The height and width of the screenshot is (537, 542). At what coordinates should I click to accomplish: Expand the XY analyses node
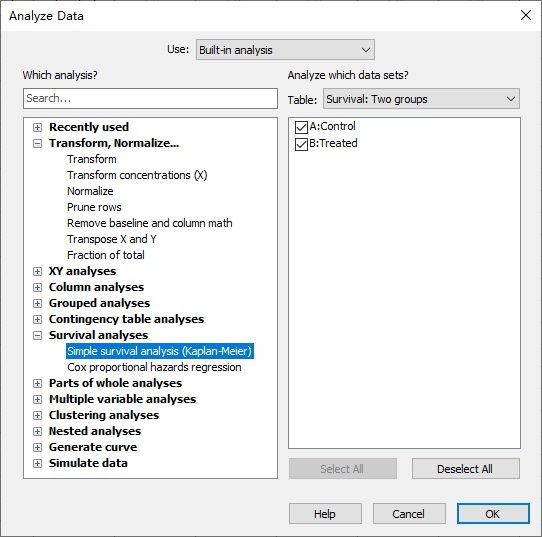[x=37, y=271]
